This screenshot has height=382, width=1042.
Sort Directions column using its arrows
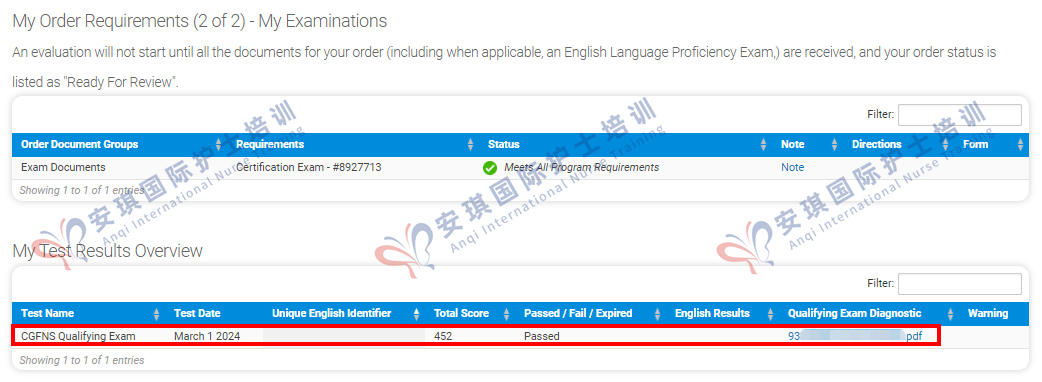[x=946, y=145]
